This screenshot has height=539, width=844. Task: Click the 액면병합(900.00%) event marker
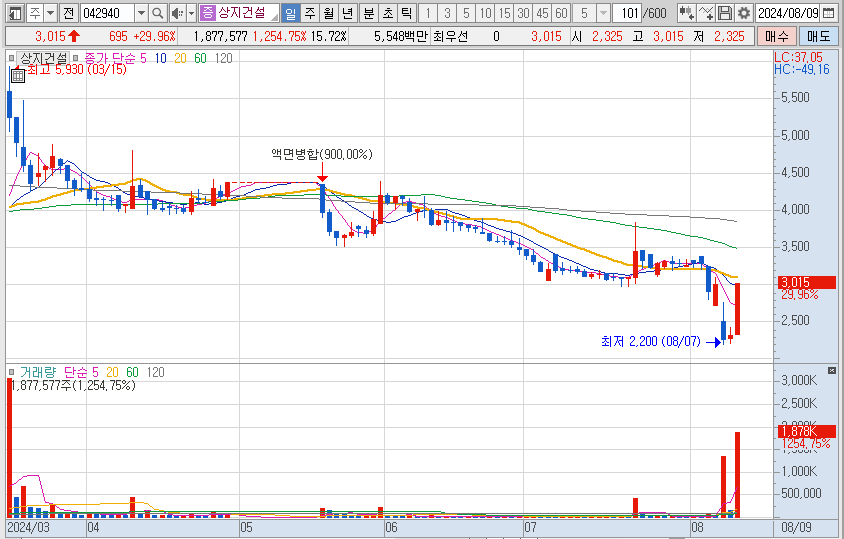(322, 155)
